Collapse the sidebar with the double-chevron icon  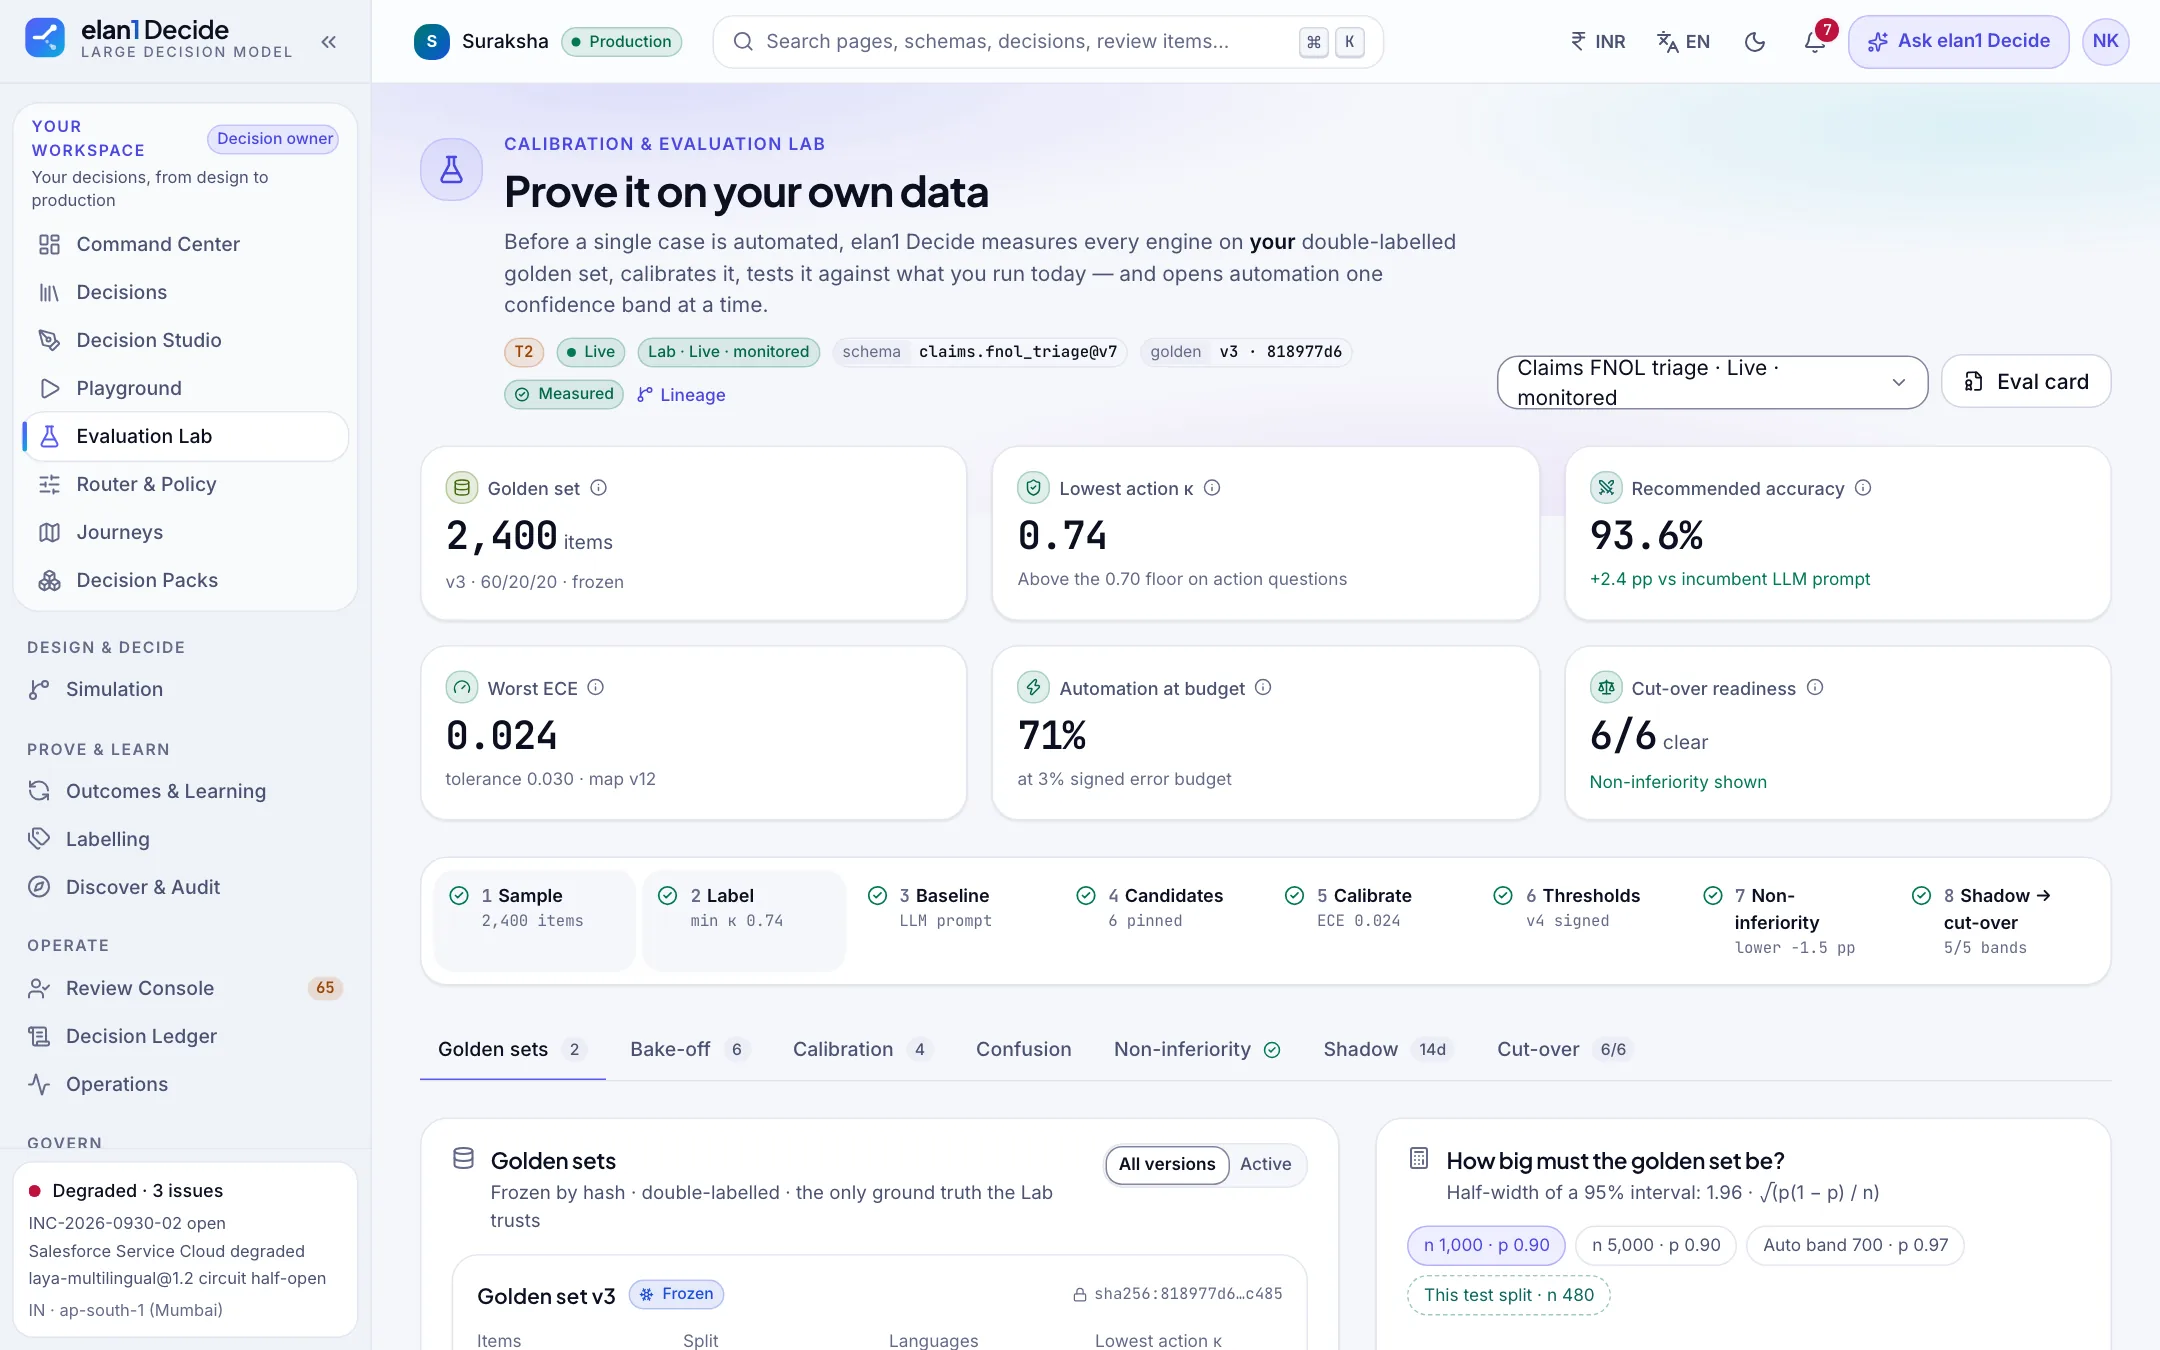point(329,42)
